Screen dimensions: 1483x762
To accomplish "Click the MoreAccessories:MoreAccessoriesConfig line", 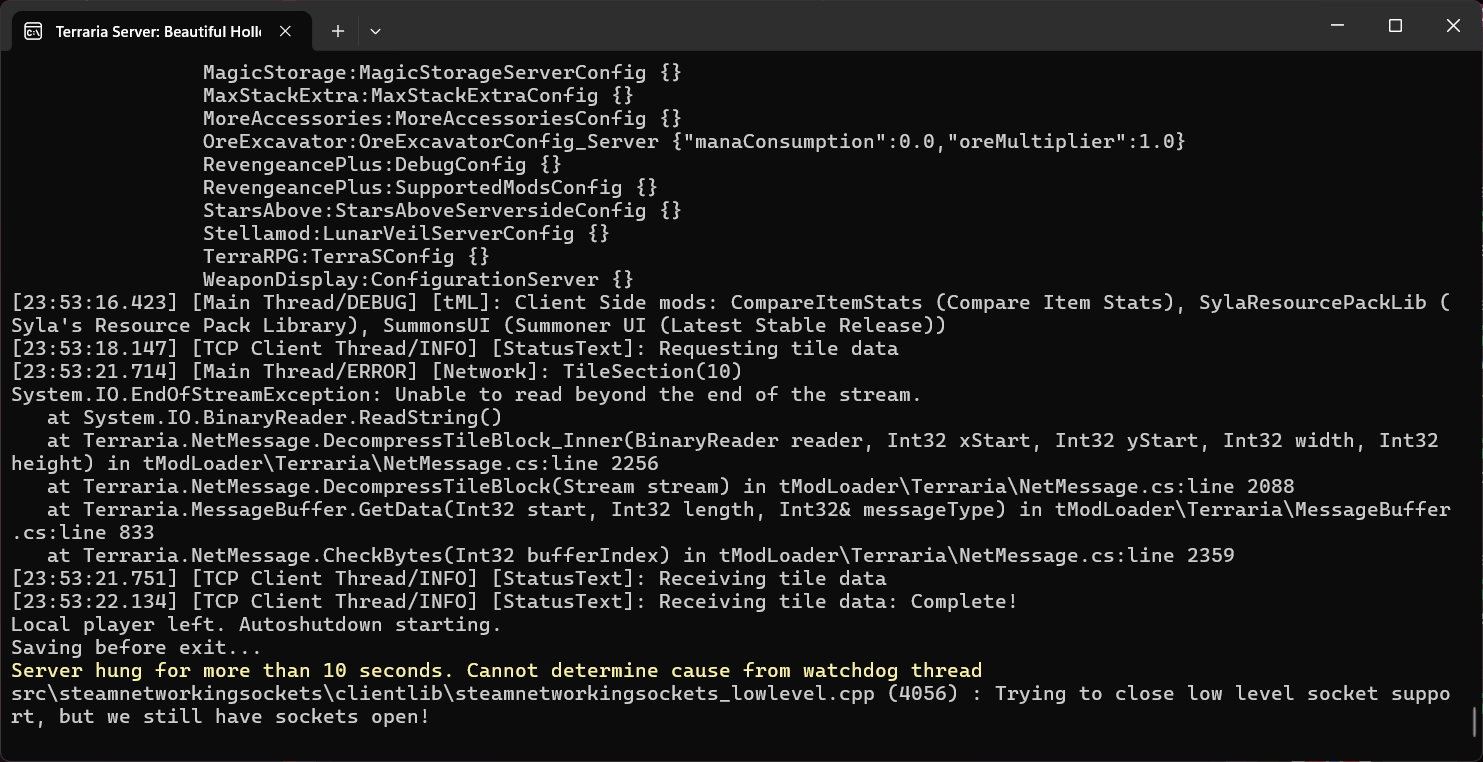I will (442, 118).
